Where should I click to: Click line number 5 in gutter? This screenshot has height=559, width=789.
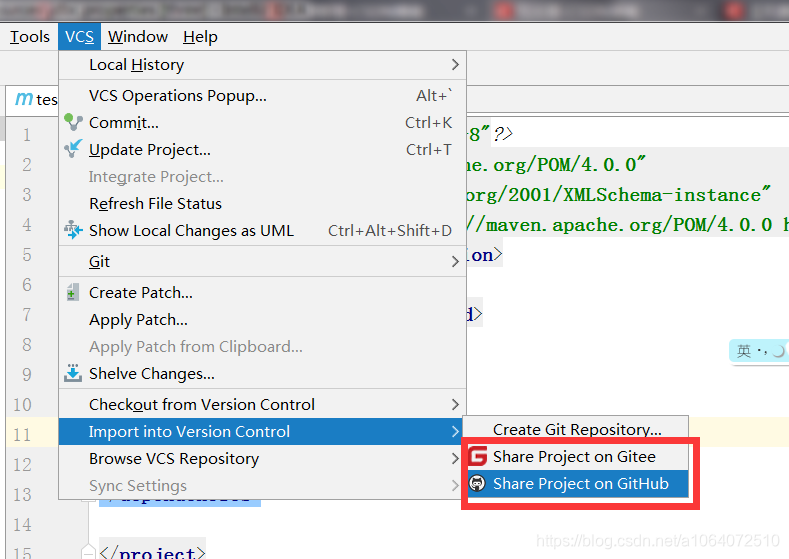(27, 255)
